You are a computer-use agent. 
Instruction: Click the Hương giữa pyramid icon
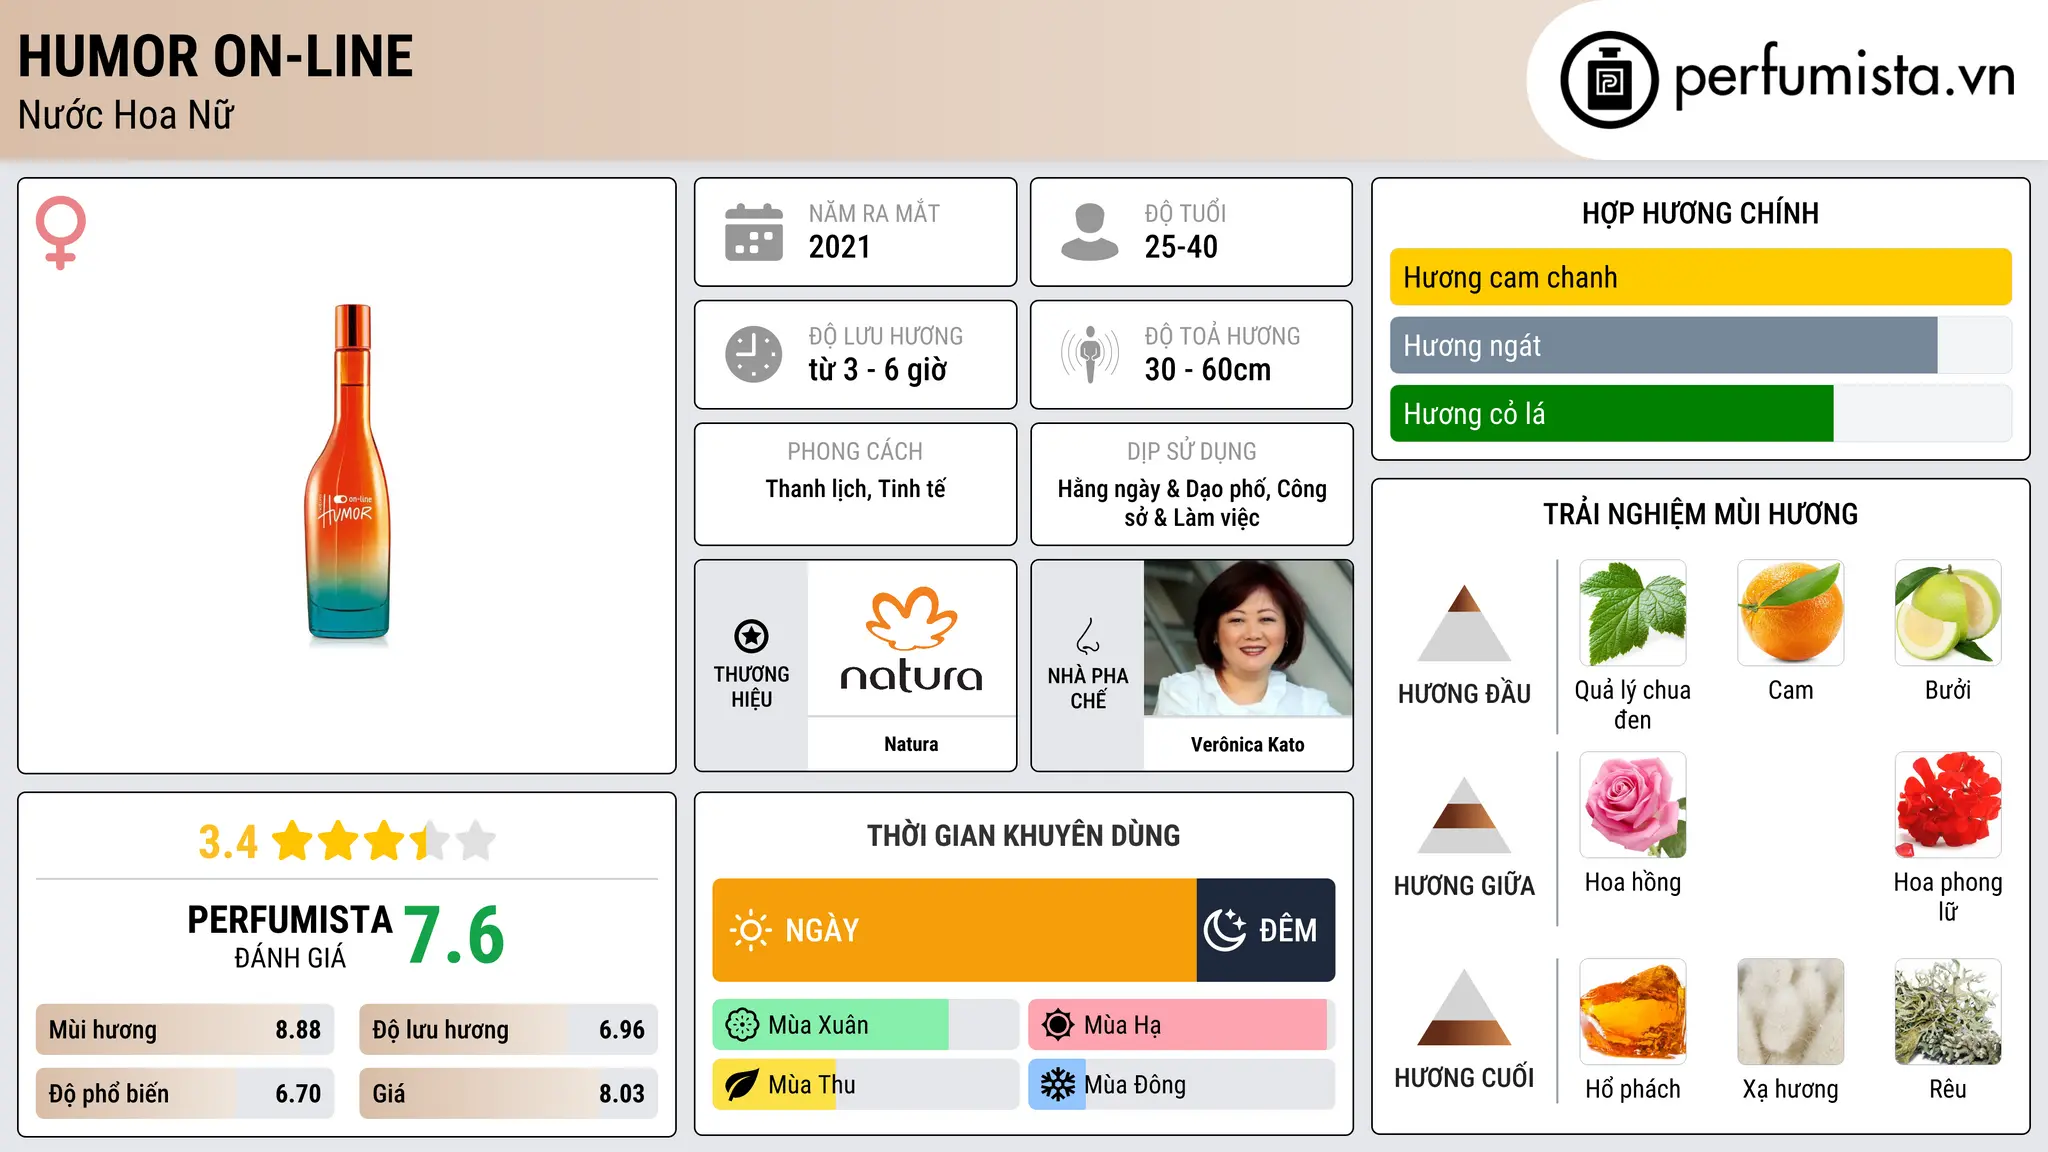coord(1464,815)
